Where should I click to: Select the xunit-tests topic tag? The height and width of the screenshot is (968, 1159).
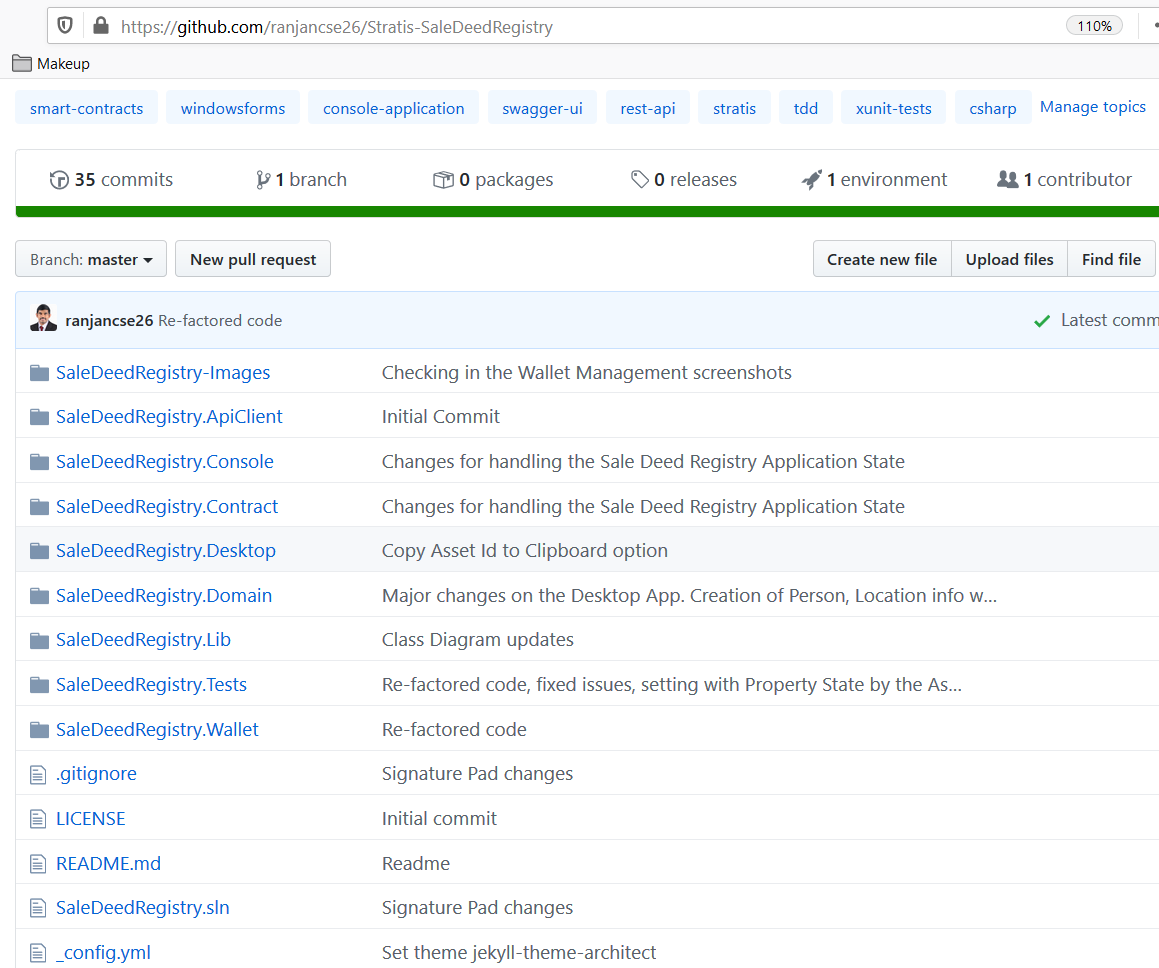point(894,108)
